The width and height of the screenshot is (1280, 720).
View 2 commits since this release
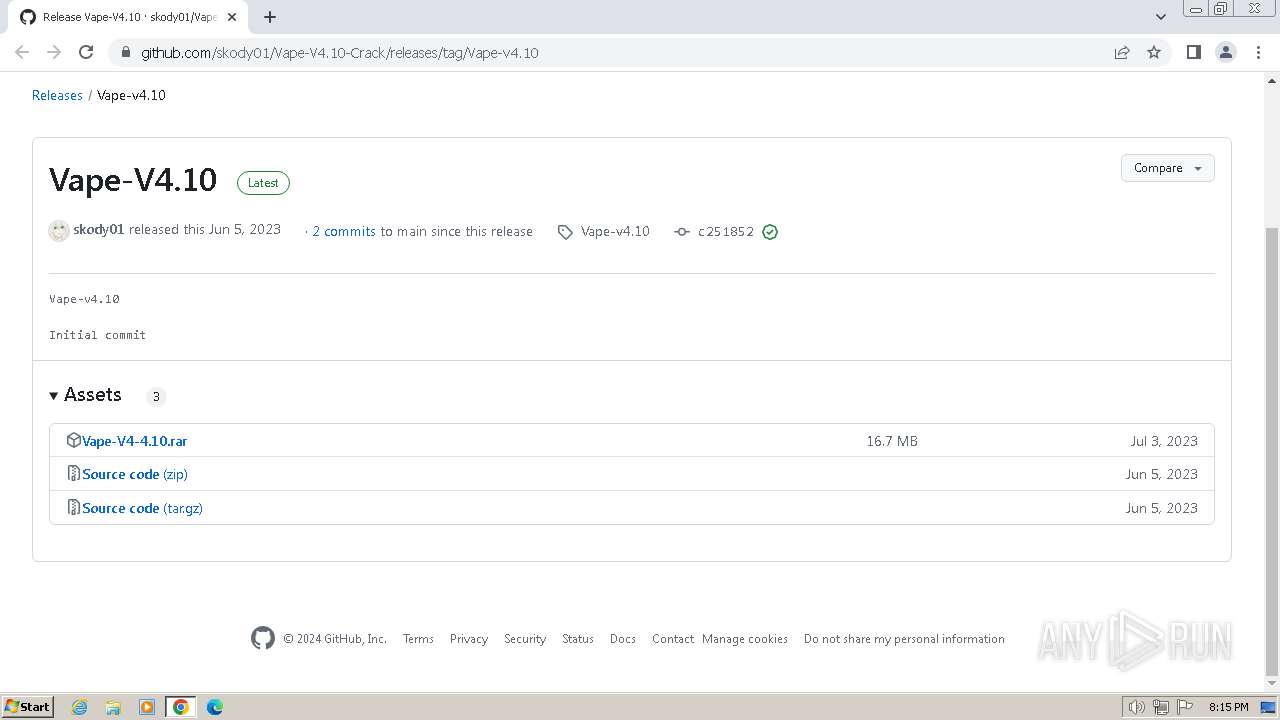tap(344, 231)
